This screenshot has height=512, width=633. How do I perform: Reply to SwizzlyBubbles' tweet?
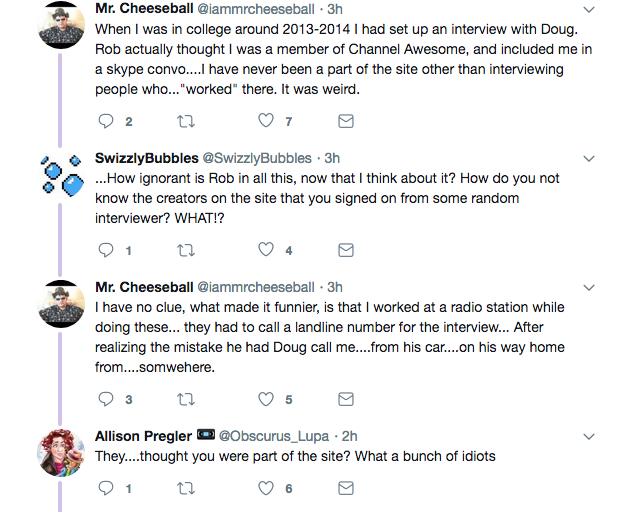[108, 250]
